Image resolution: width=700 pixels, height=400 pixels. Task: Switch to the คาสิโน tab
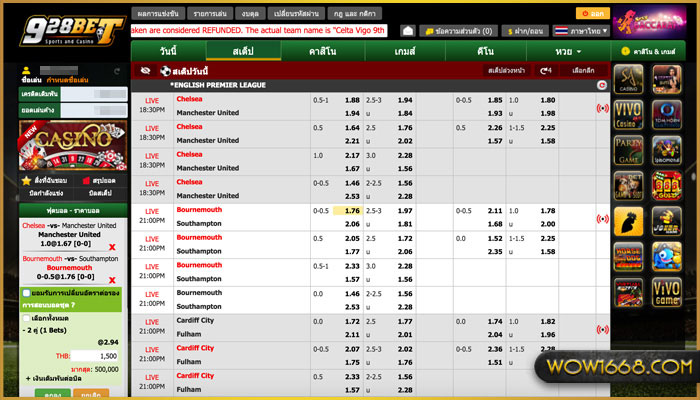(x=321, y=50)
